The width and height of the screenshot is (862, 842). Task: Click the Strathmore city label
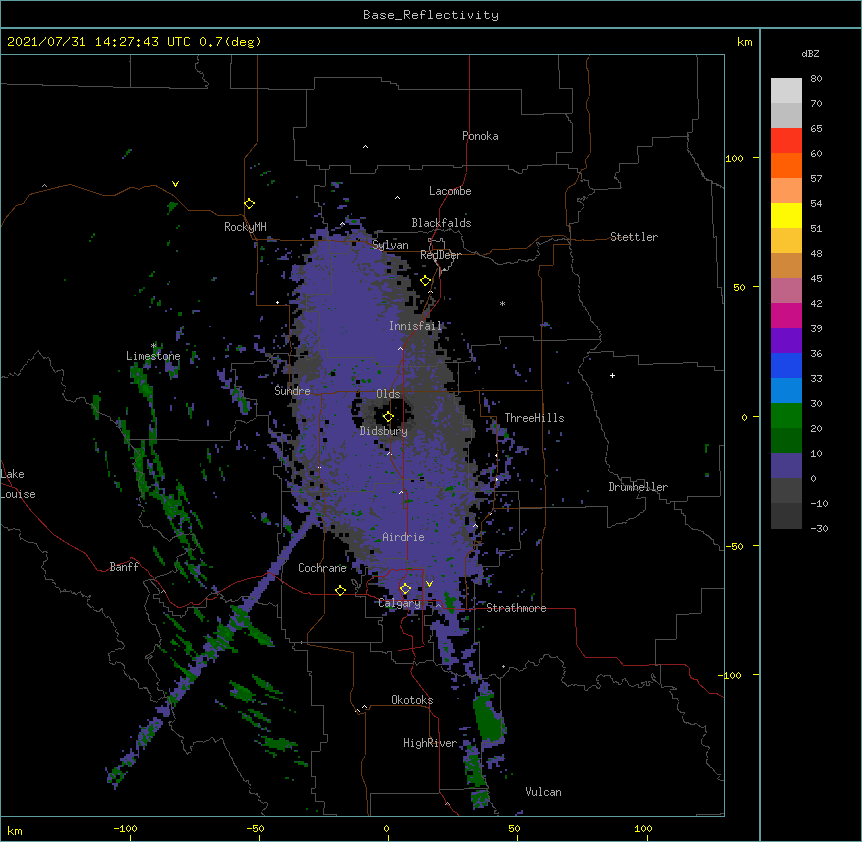point(516,608)
